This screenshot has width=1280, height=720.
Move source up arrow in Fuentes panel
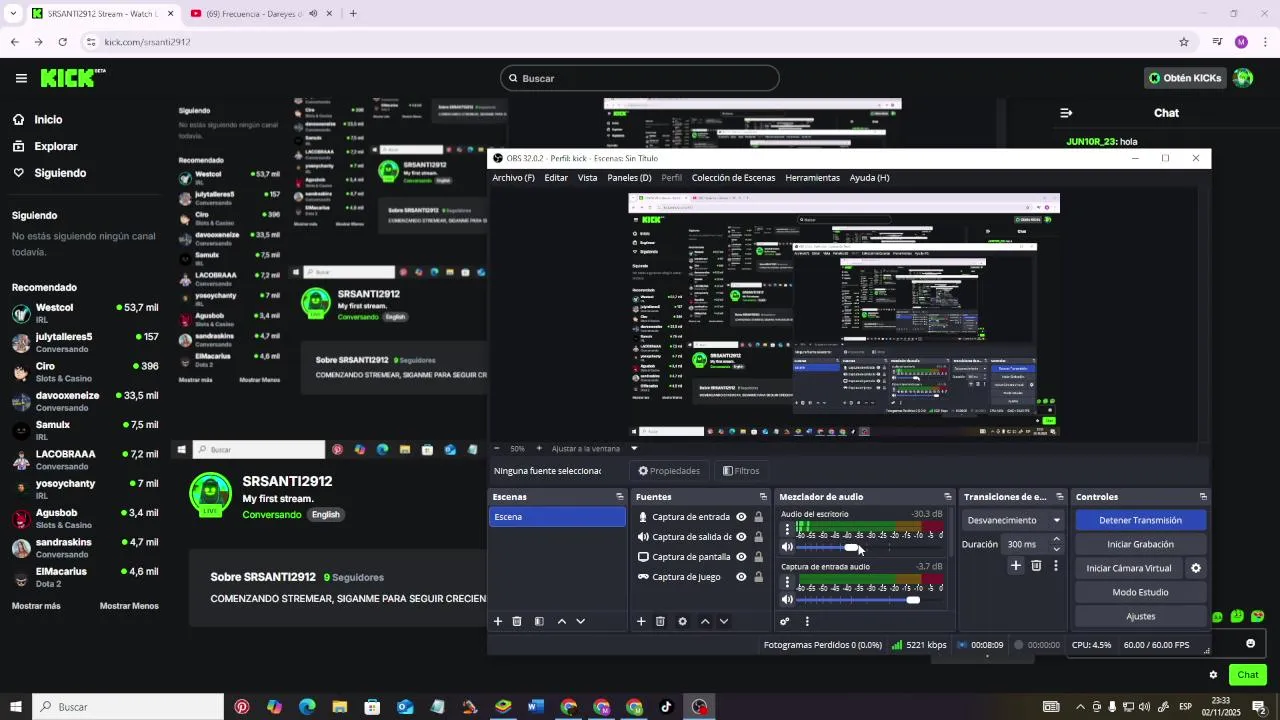point(705,621)
